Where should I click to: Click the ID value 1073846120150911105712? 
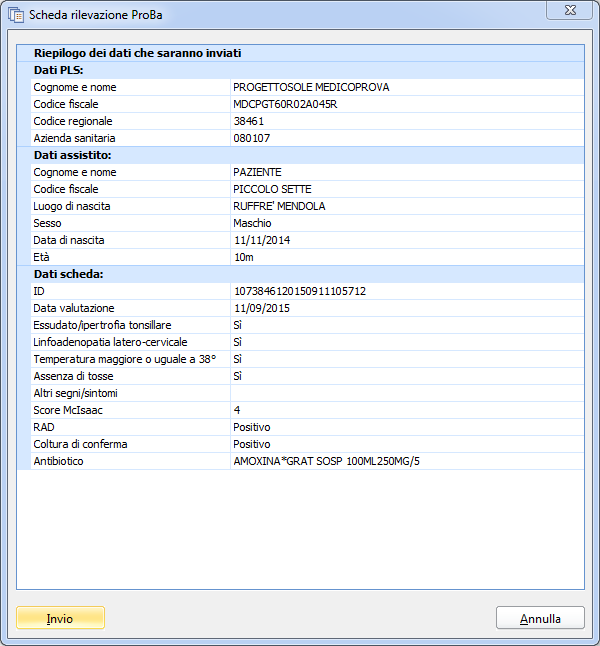(300, 291)
